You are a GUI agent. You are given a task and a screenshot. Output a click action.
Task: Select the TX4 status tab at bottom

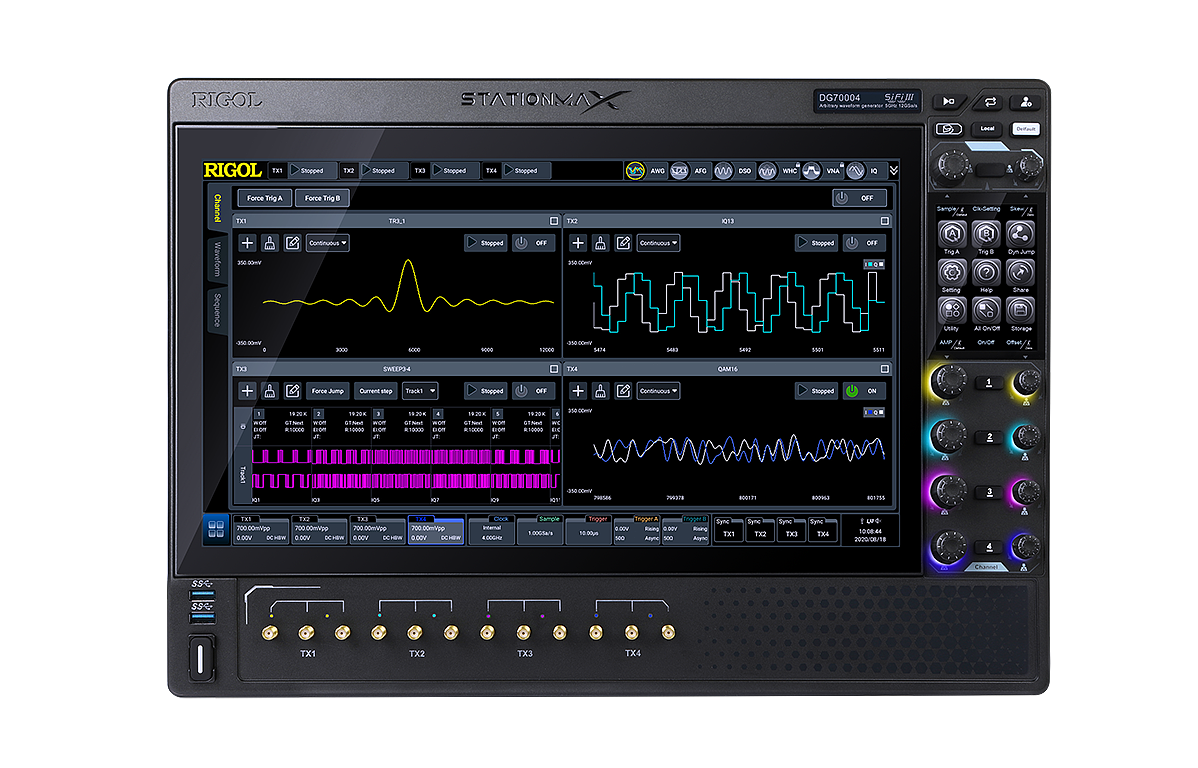pyautogui.click(x=435, y=530)
